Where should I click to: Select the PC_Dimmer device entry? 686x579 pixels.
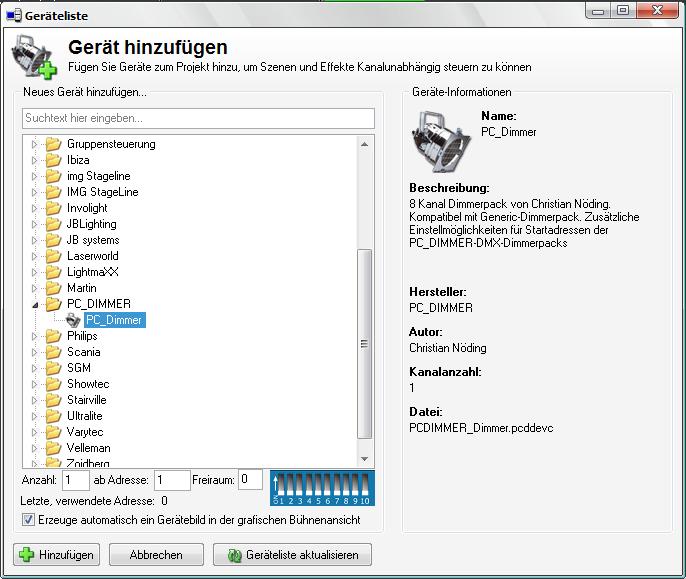click(x=113, y=320)
